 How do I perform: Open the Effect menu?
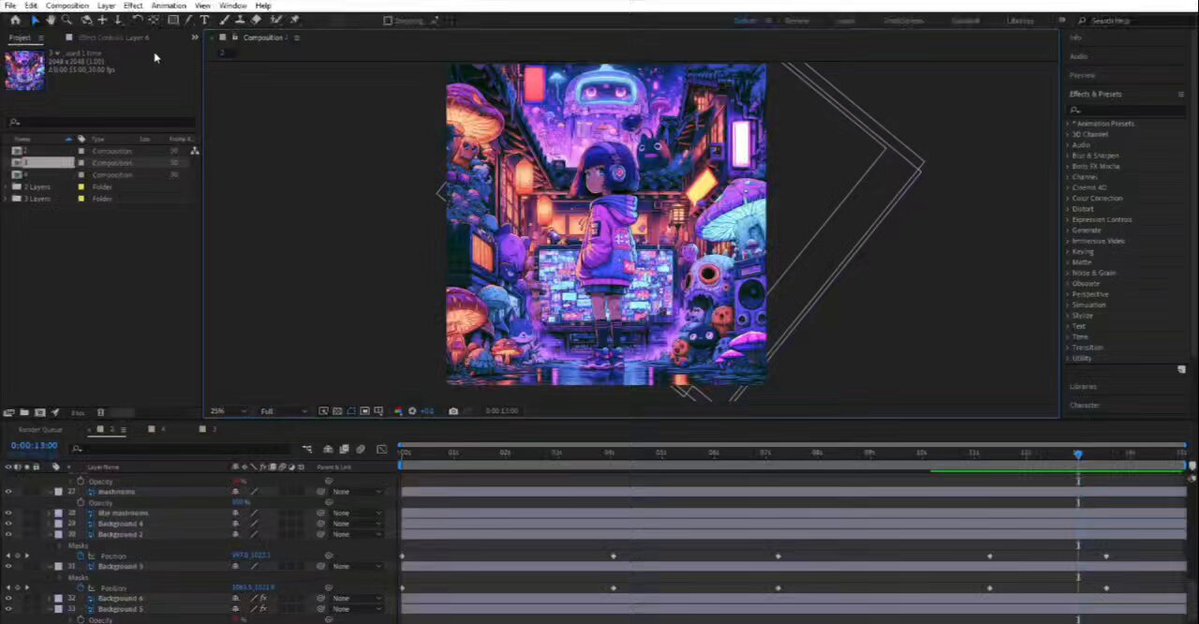click(133, 5)
